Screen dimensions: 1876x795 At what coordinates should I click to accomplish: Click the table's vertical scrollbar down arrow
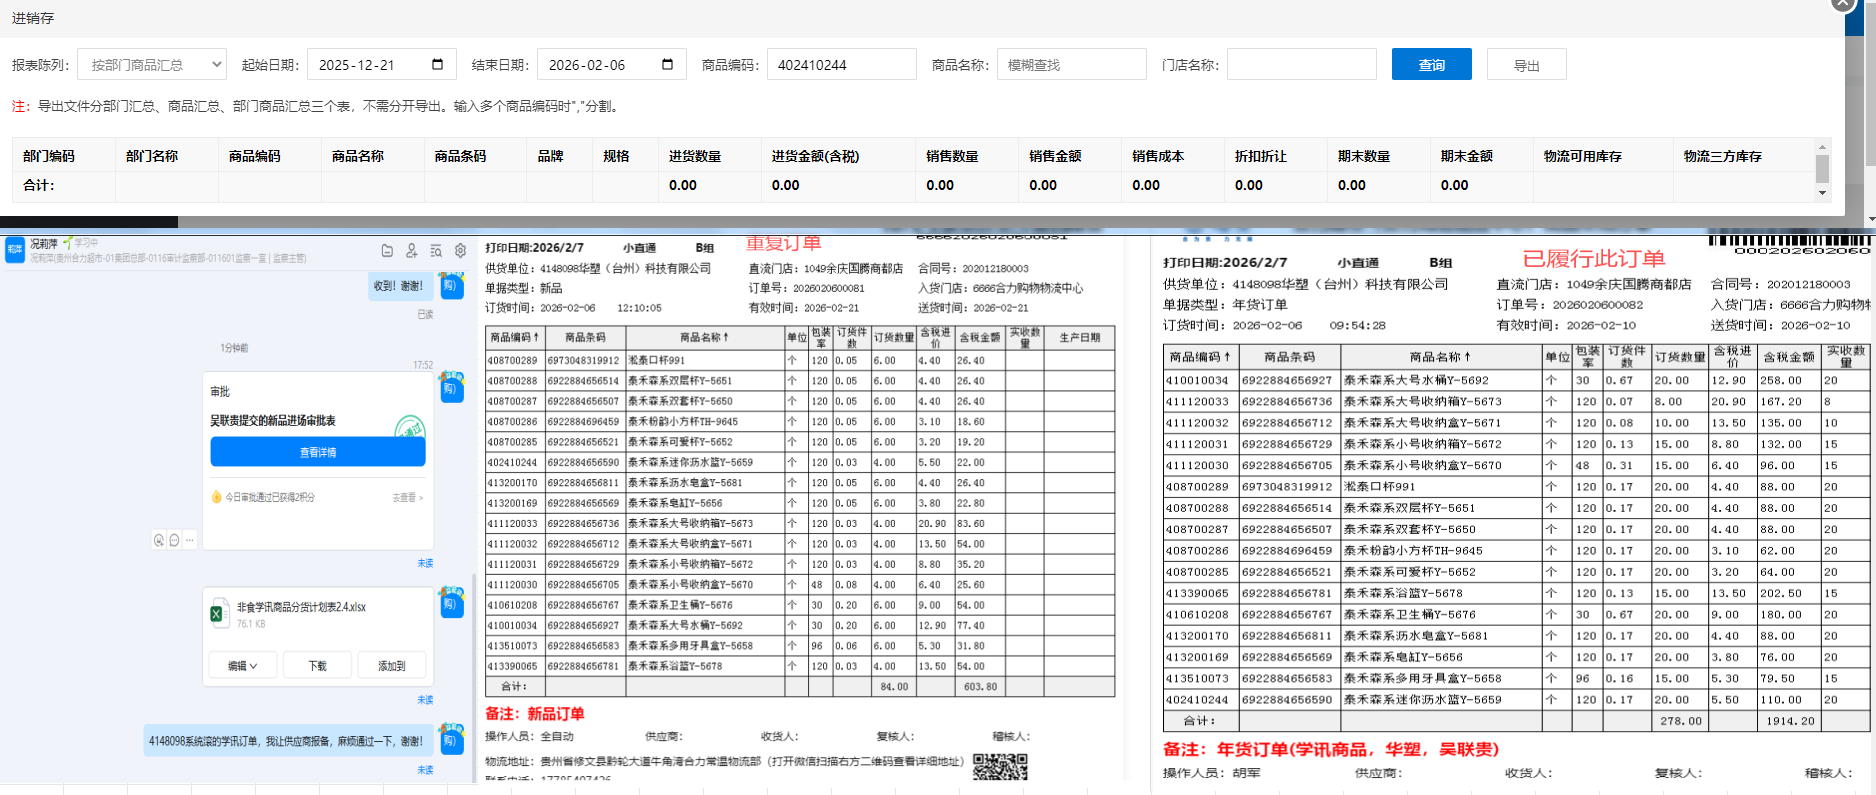pos(1822,193)
